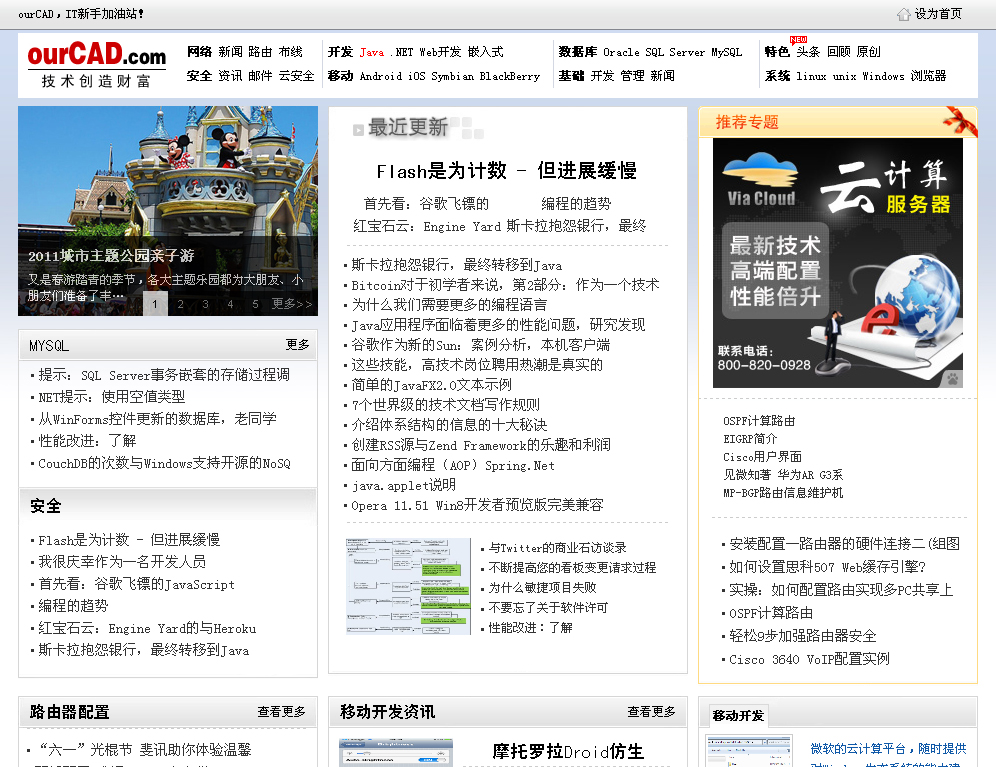Viewport: 996px width, 767px height.
Task: Open 谷歌作为新的Sun article
Action: click(481, 345)
